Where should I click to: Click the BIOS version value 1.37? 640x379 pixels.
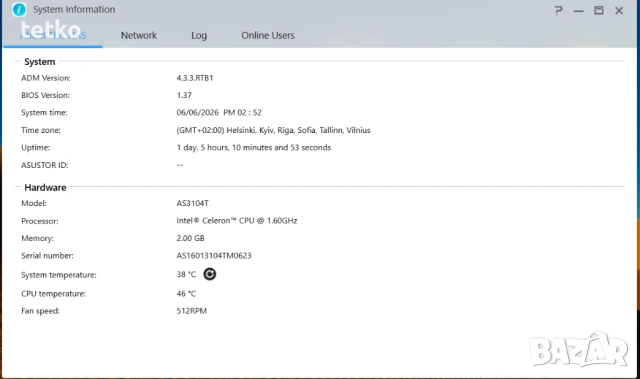184,95
